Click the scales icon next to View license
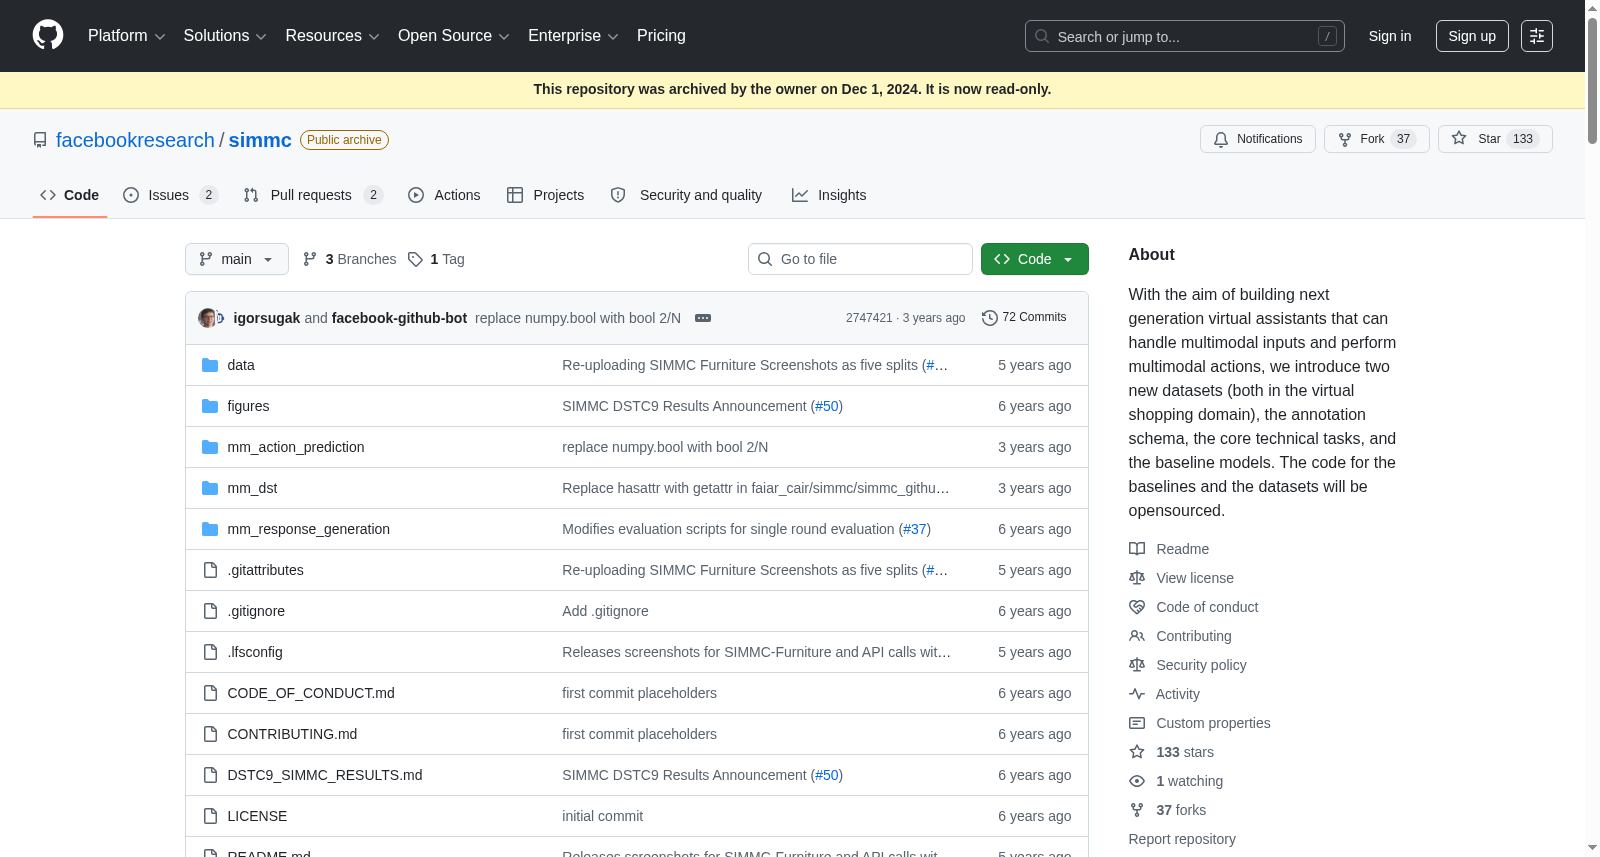Image resolution: width=1600 pixels, height=857 pixels. pos(1137,578)
